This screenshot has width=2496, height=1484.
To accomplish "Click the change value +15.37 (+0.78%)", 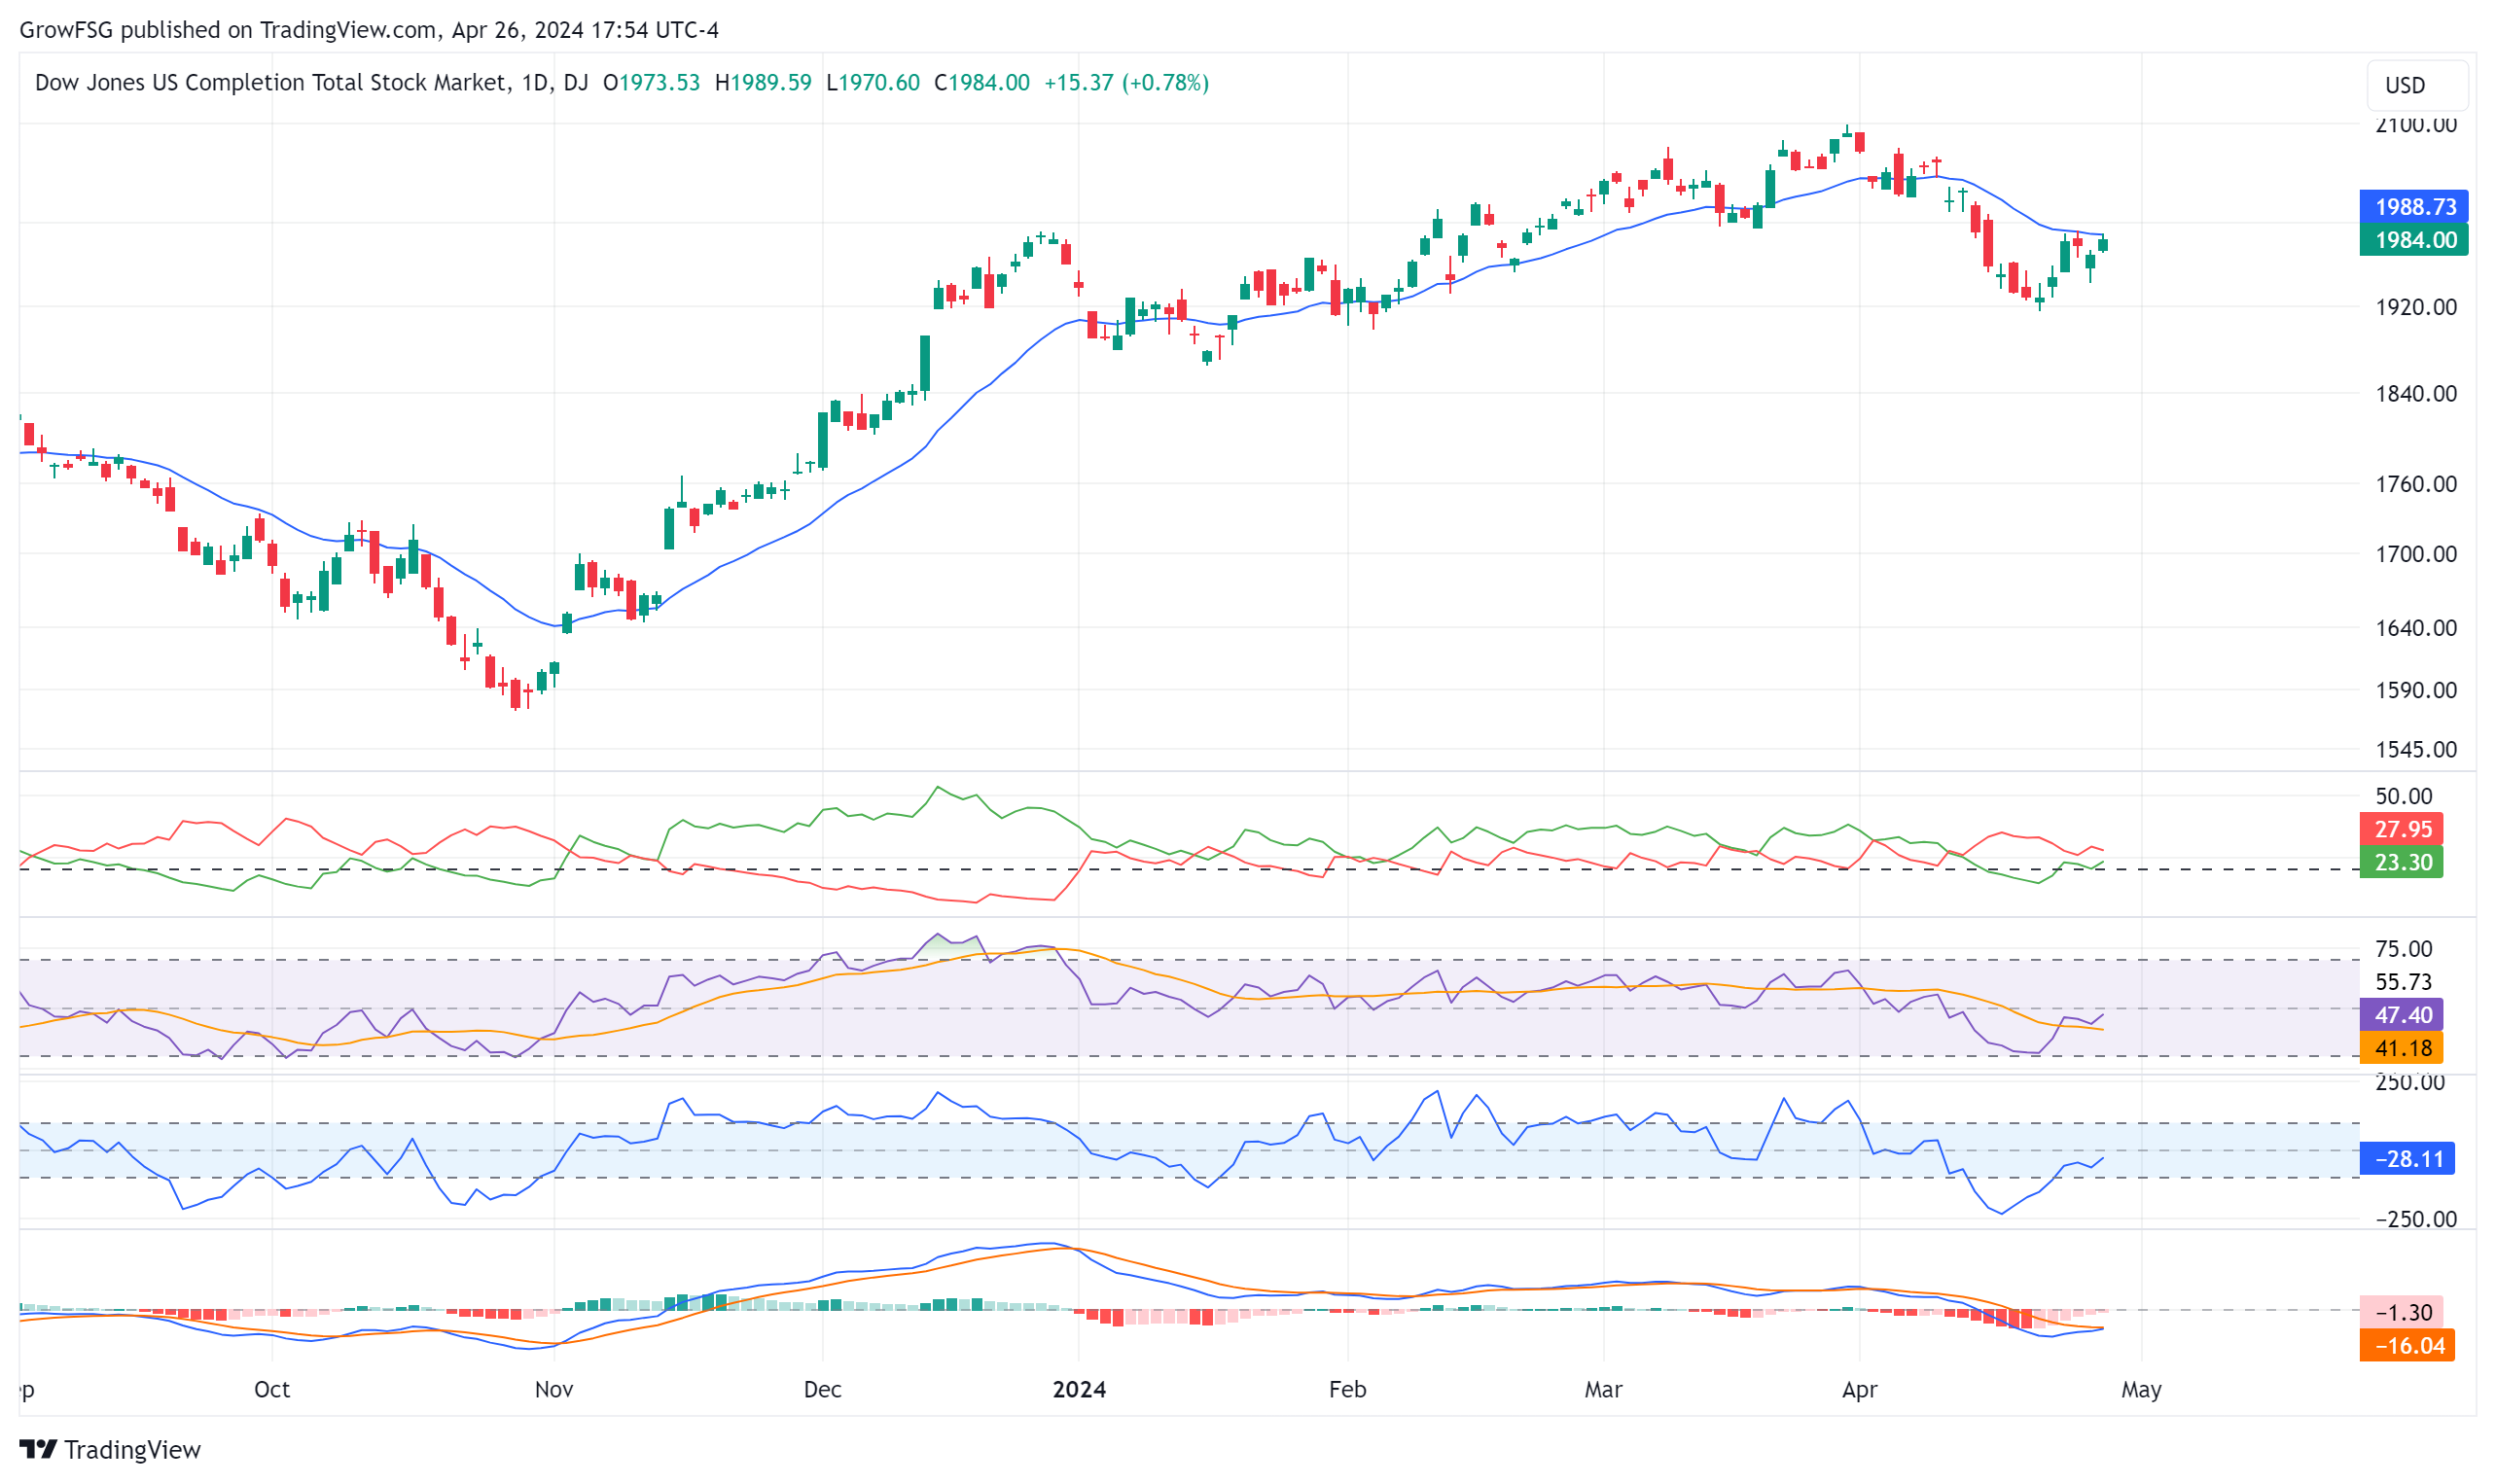I will (x=1126, y=83).
